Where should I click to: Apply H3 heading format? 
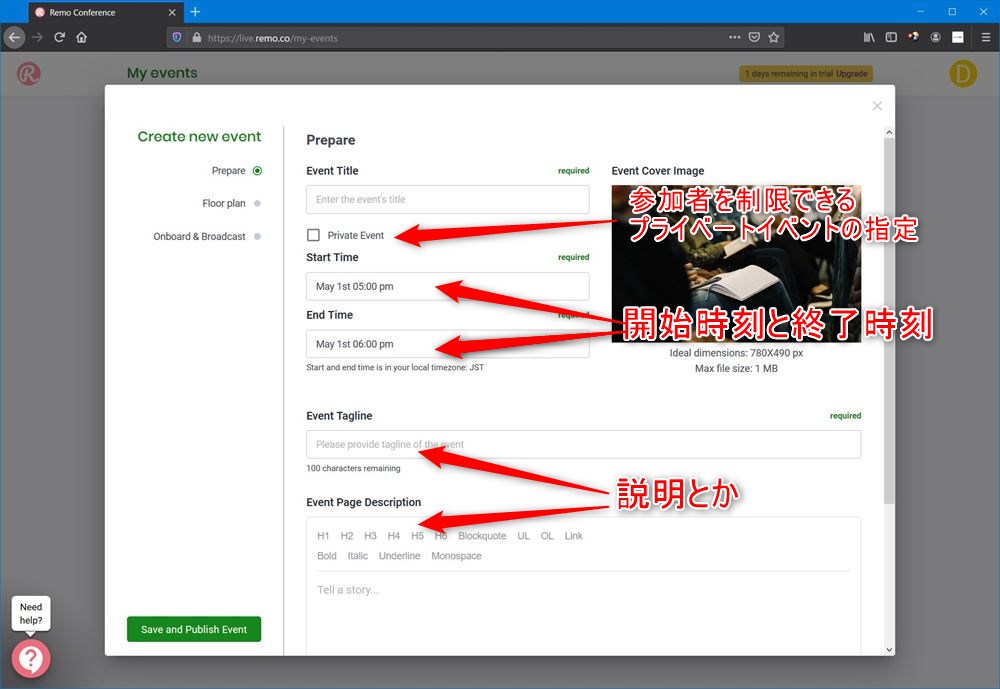371,536
